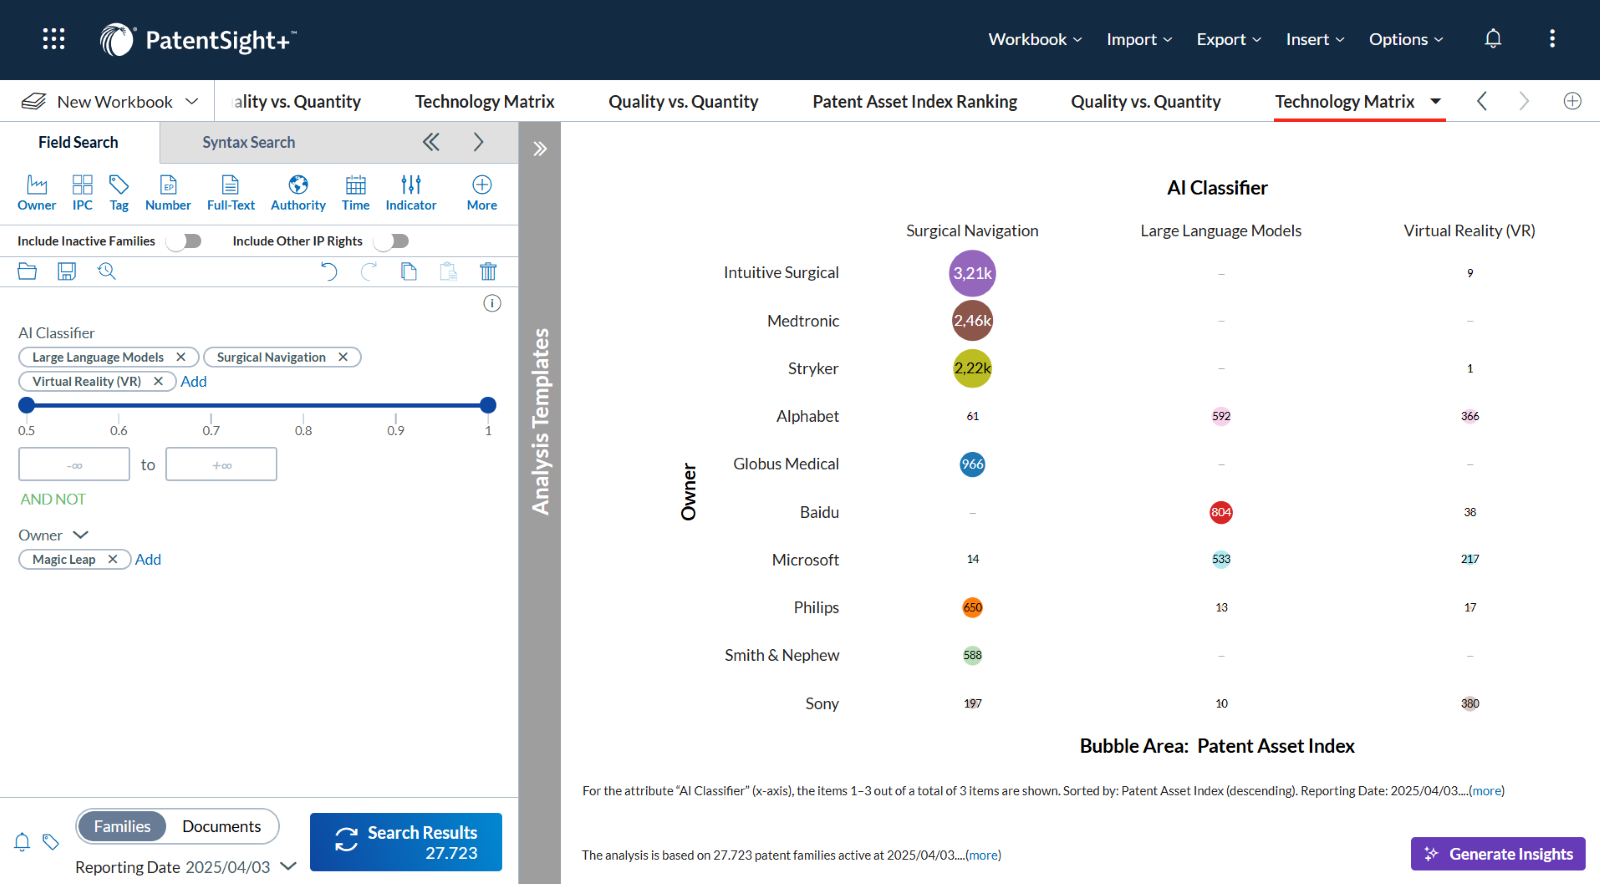Remove Large Language Models filter chip

[181, 357]
